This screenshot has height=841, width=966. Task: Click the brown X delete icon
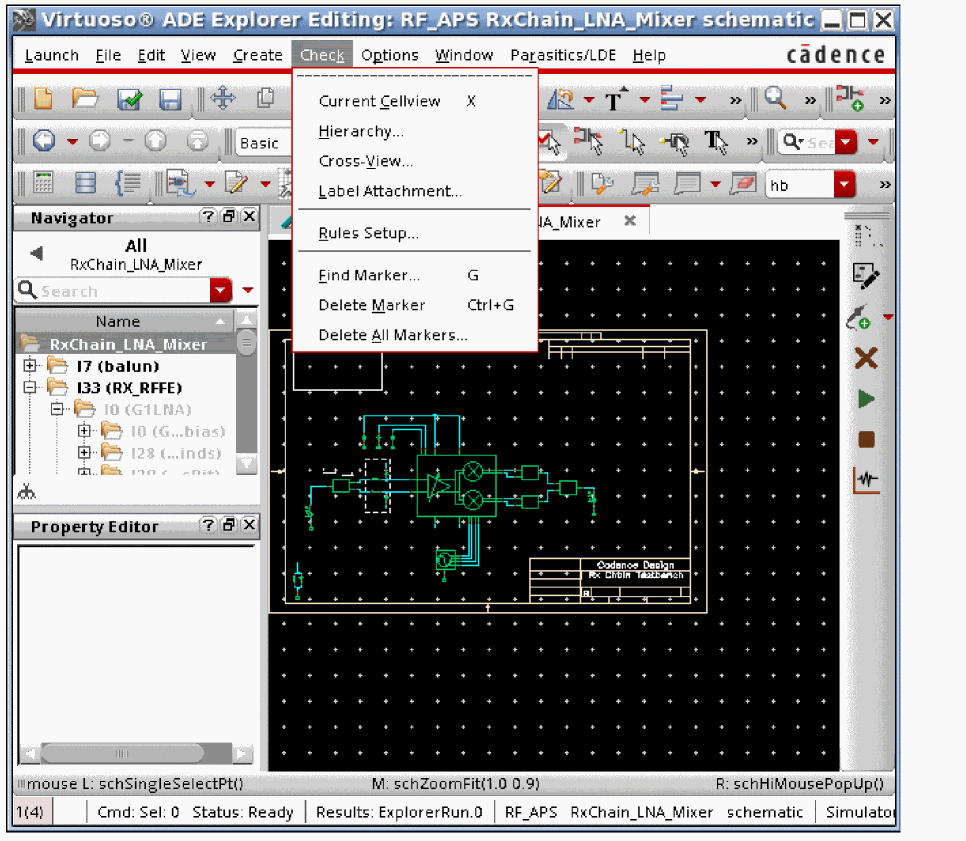(866, 358)
